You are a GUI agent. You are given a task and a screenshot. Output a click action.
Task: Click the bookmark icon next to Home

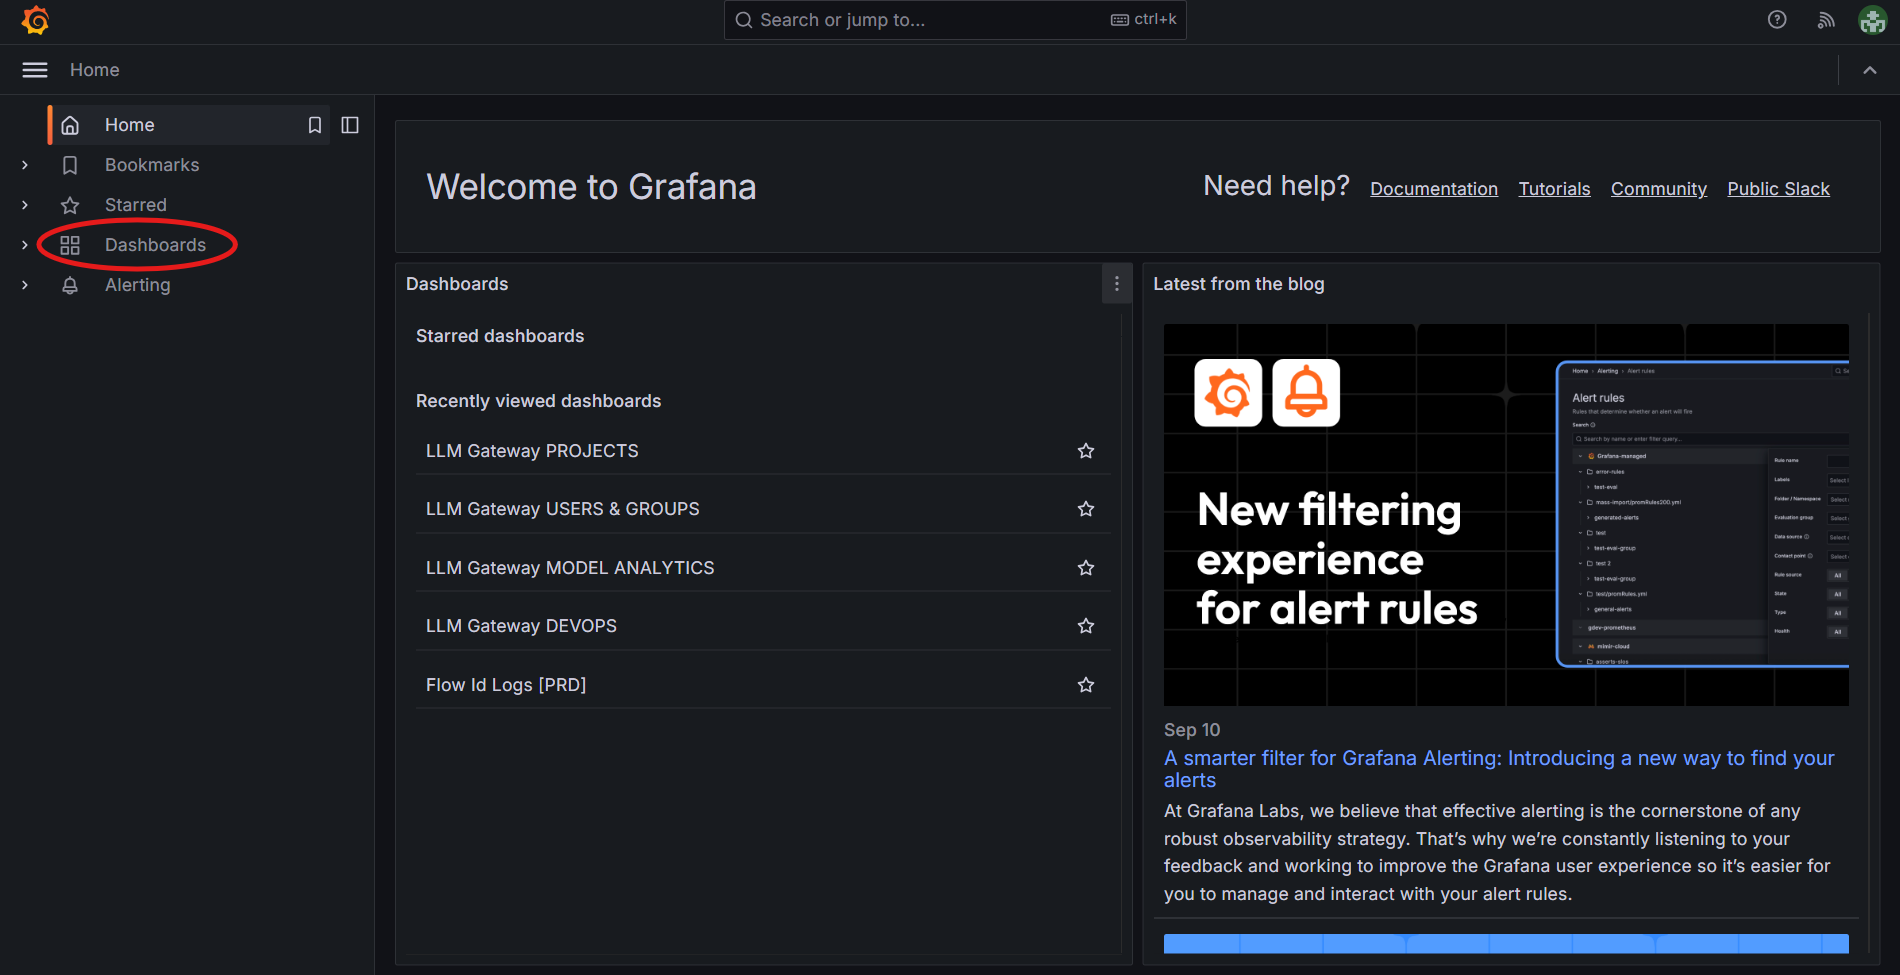point(315,124)
